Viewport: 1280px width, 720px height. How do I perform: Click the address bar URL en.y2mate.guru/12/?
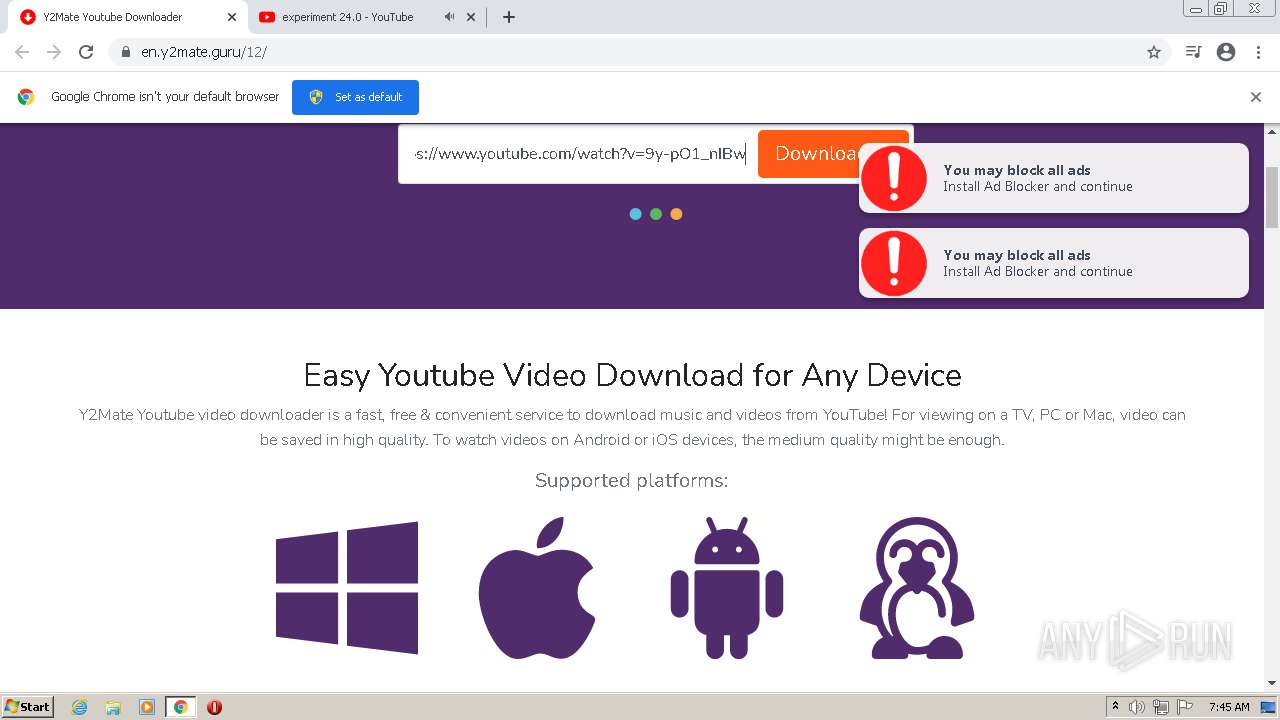[204, 52]
